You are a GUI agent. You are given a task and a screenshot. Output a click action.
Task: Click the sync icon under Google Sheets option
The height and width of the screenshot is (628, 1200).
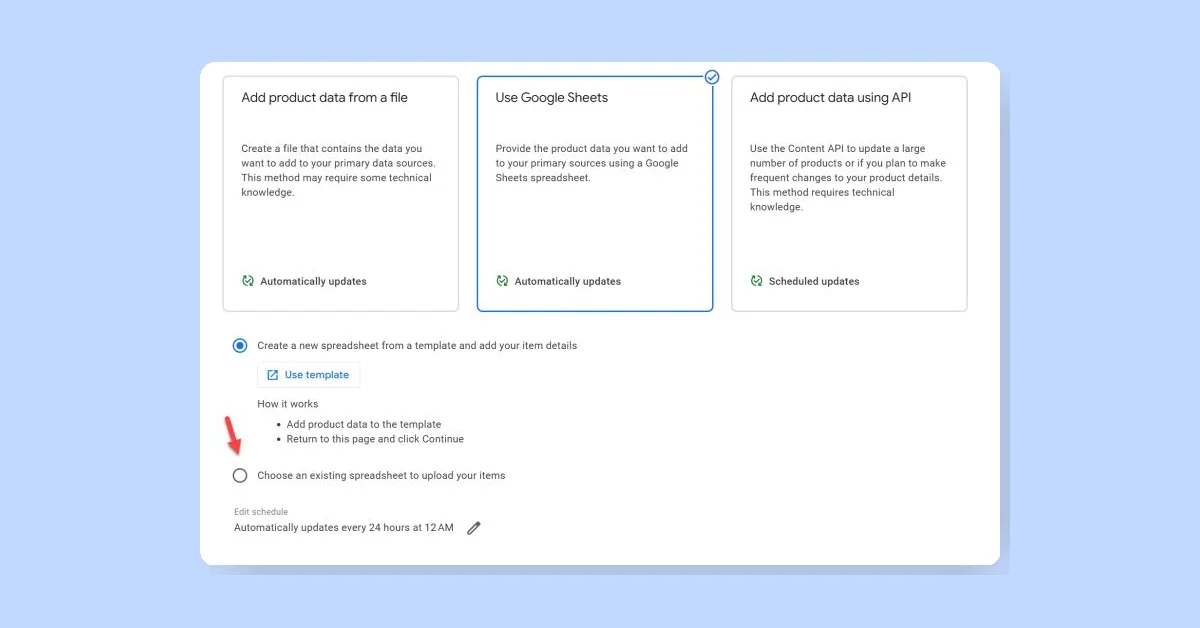pyautogui.click(x=502, y=281)
